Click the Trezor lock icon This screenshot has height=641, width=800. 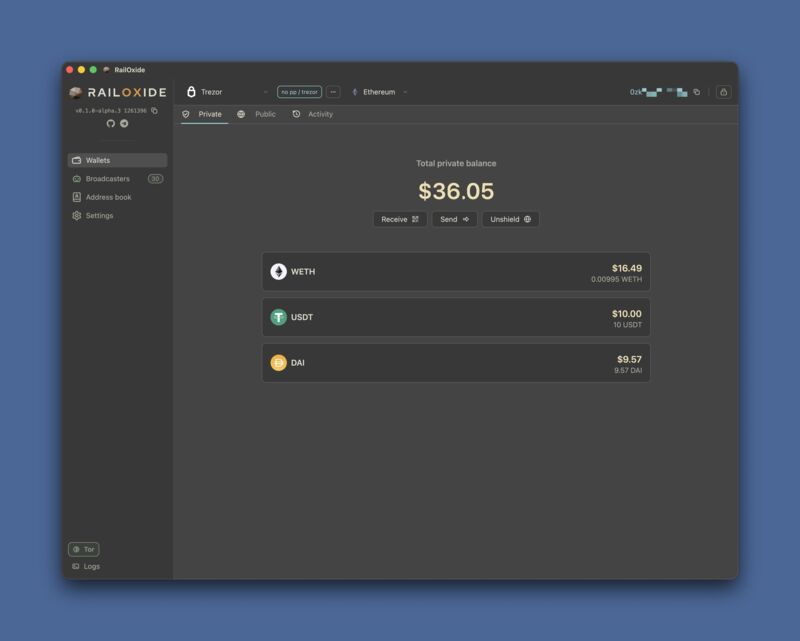191,92
